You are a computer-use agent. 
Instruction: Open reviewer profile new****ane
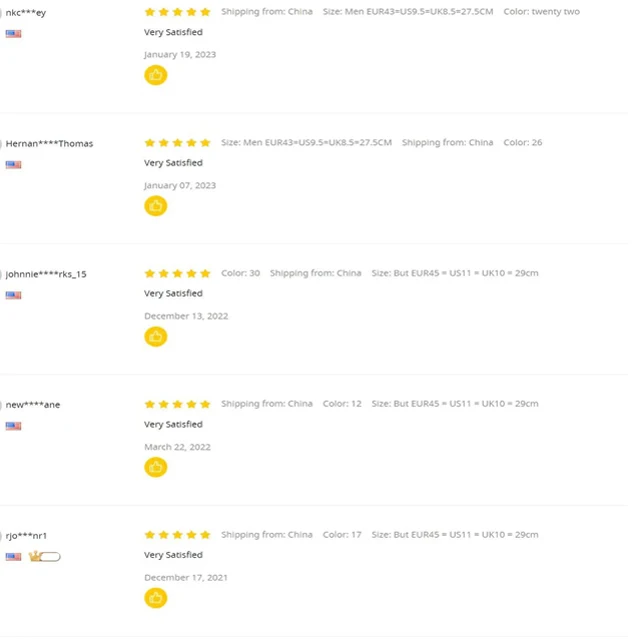point(33,405)
